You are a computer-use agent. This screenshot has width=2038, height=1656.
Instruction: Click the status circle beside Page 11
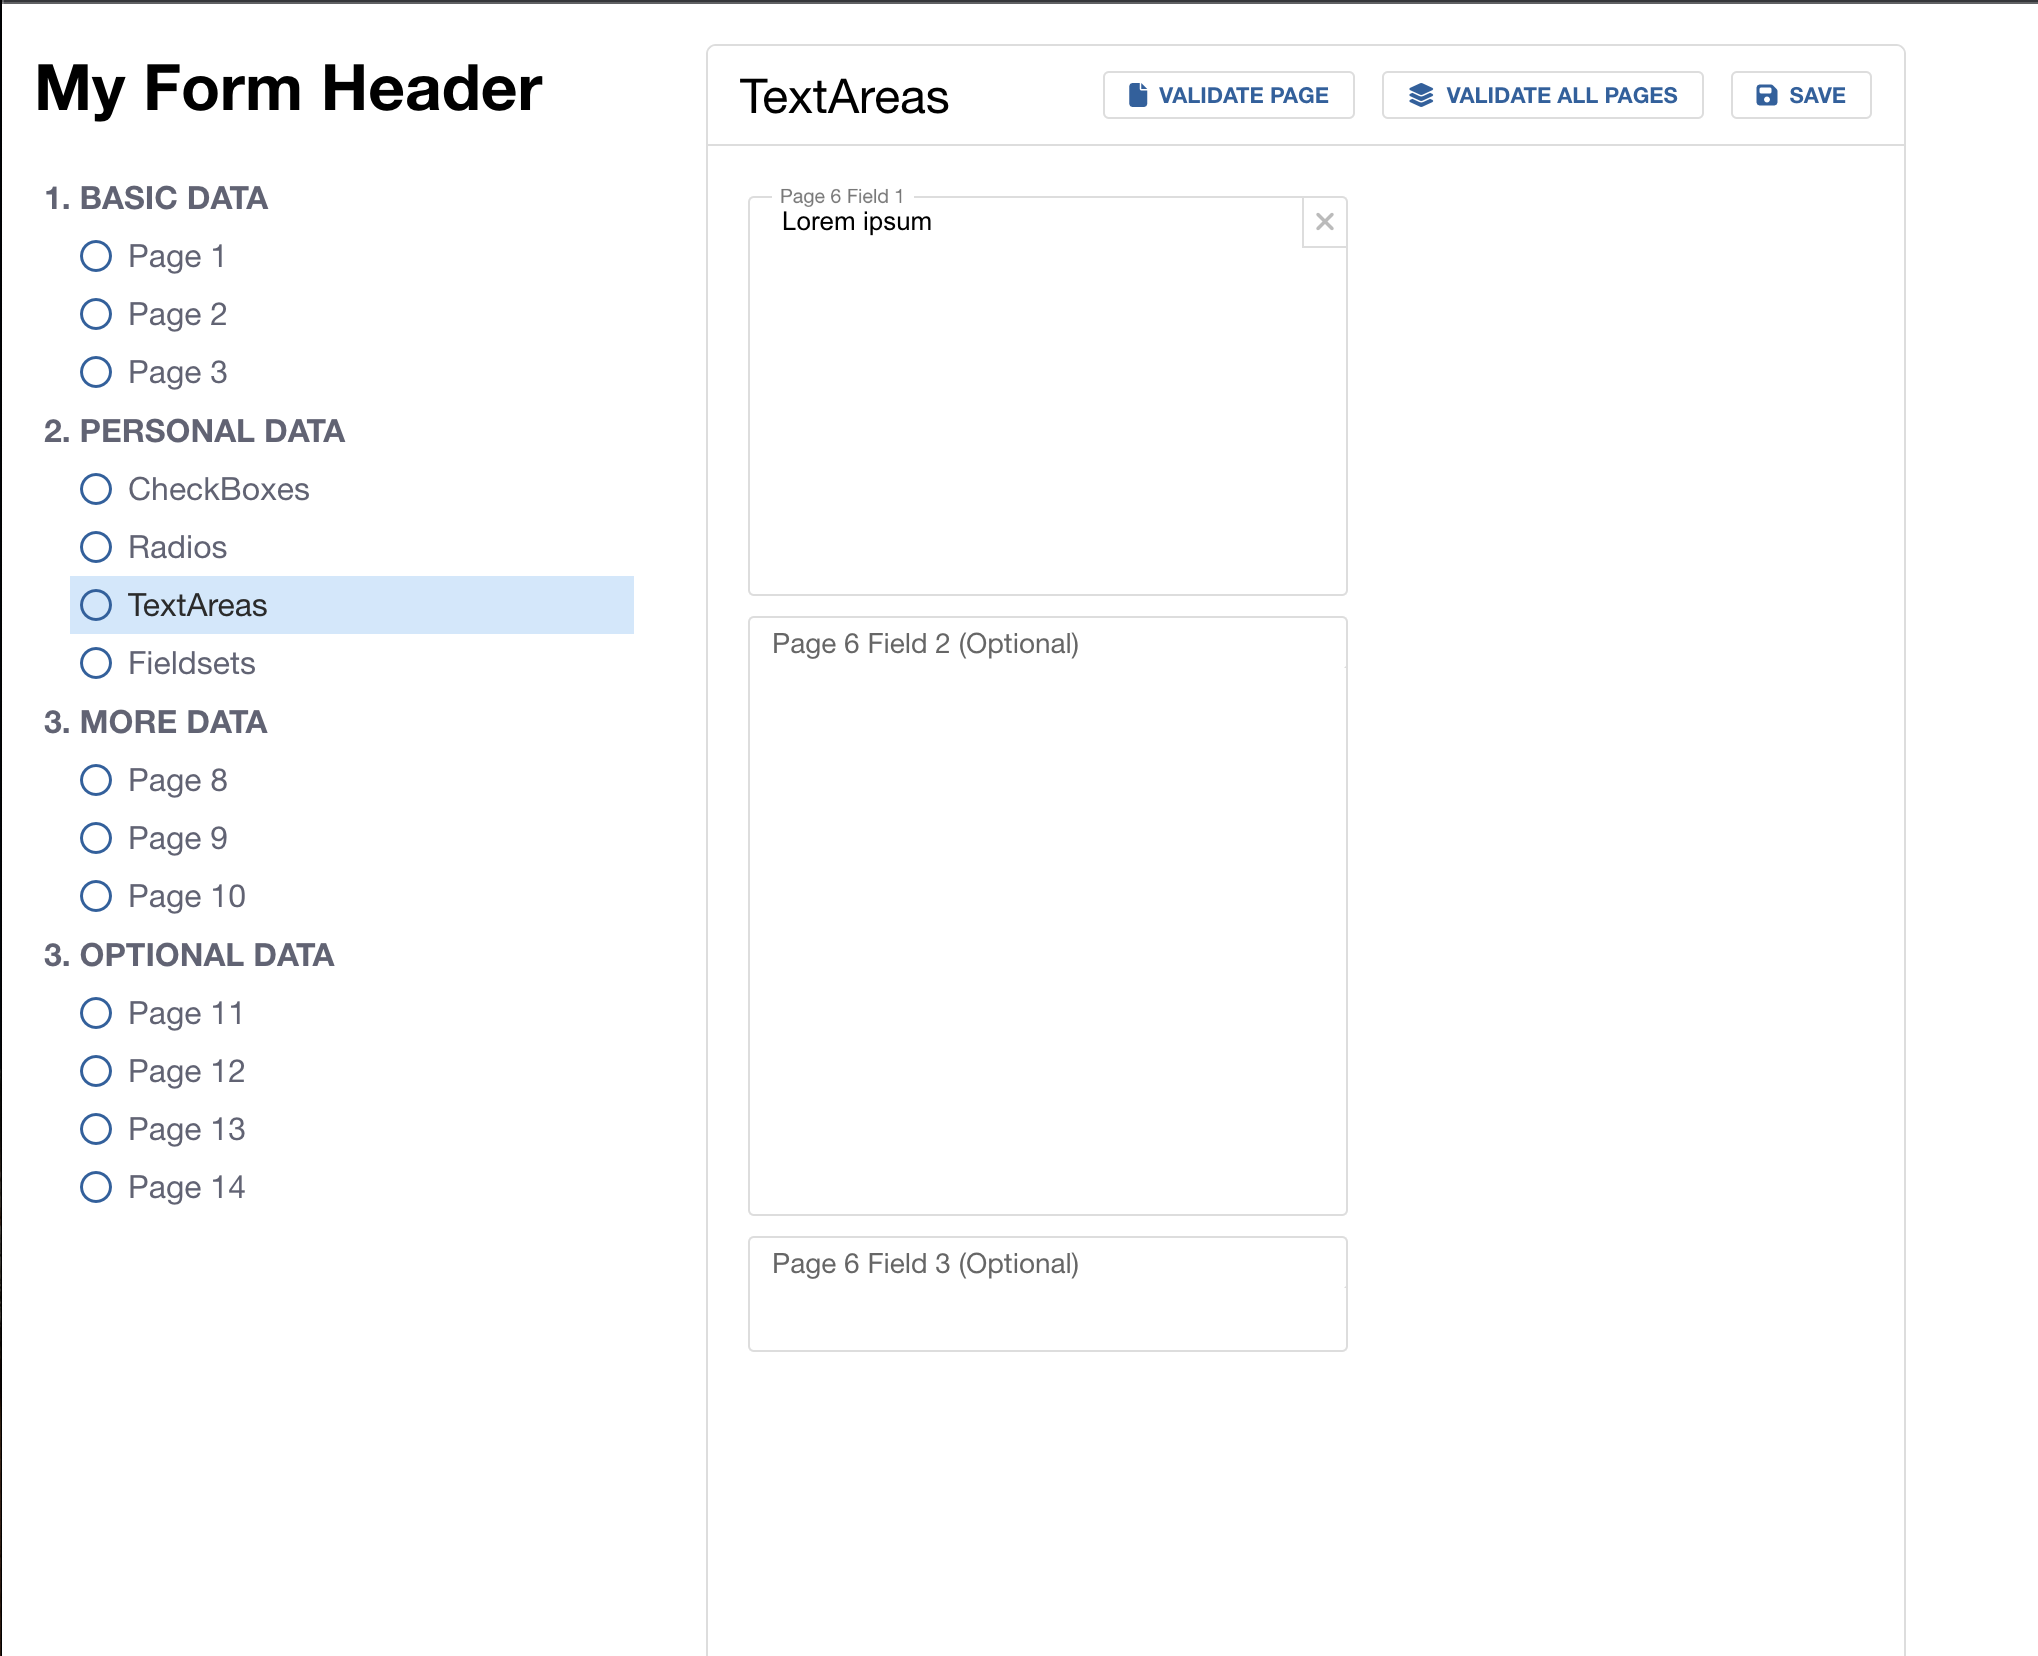96,1013
